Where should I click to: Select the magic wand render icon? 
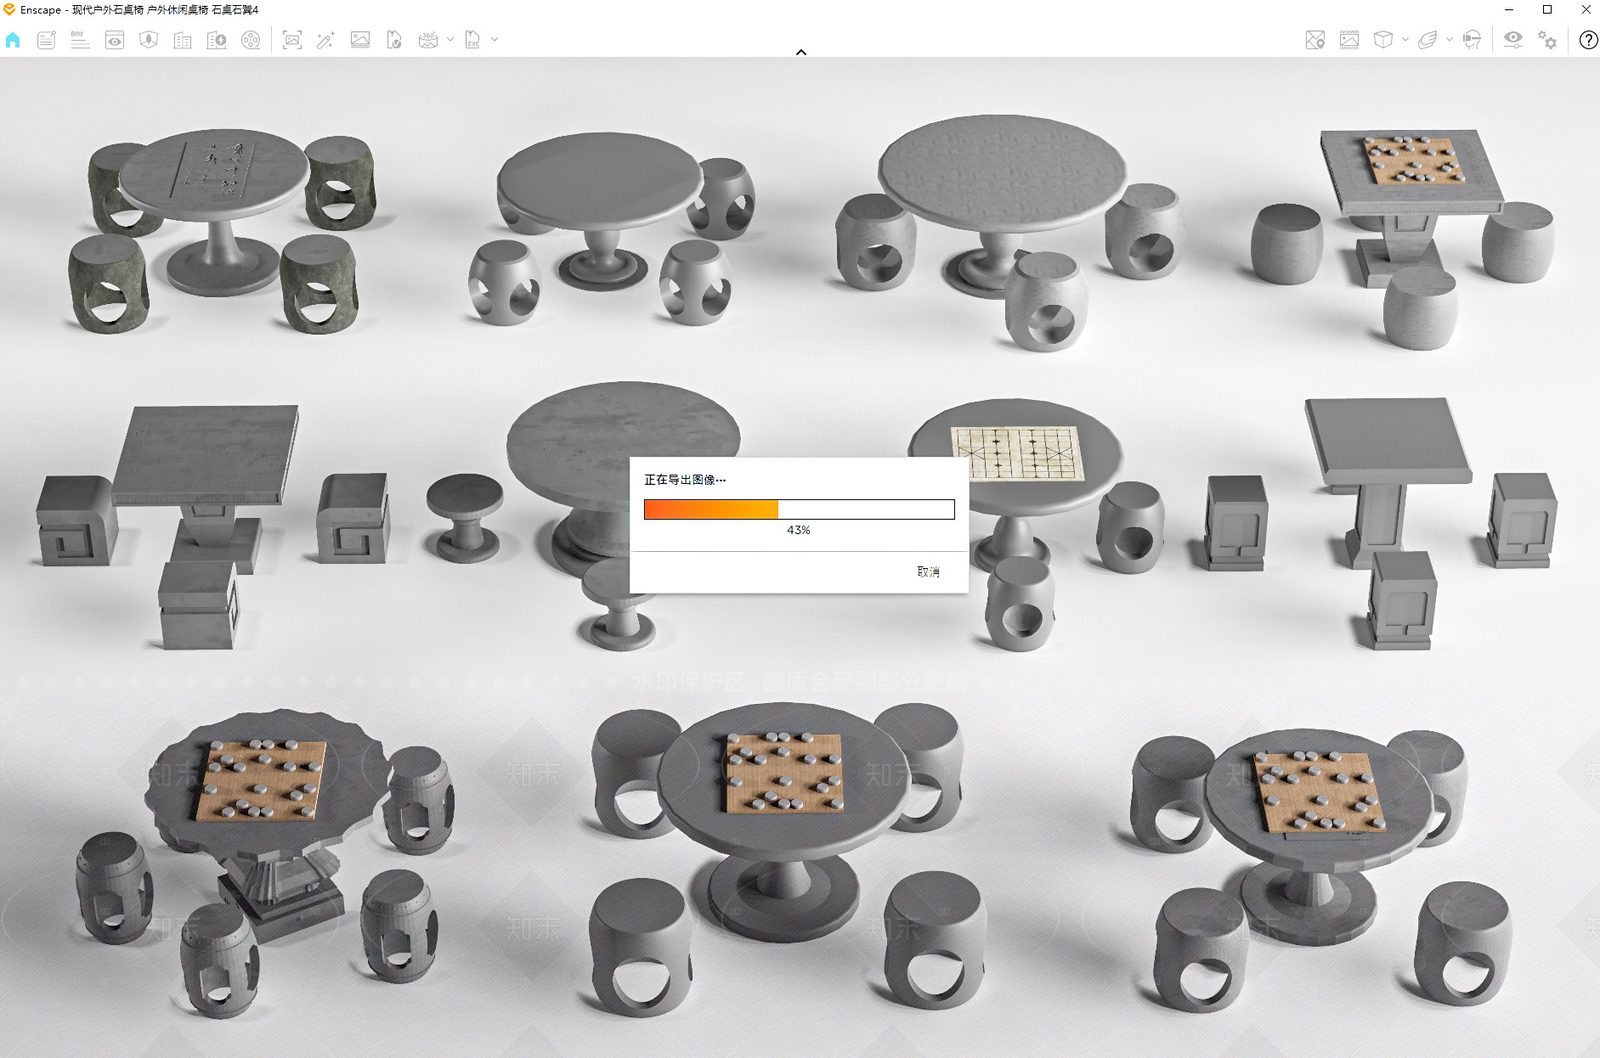coord(326,40)
